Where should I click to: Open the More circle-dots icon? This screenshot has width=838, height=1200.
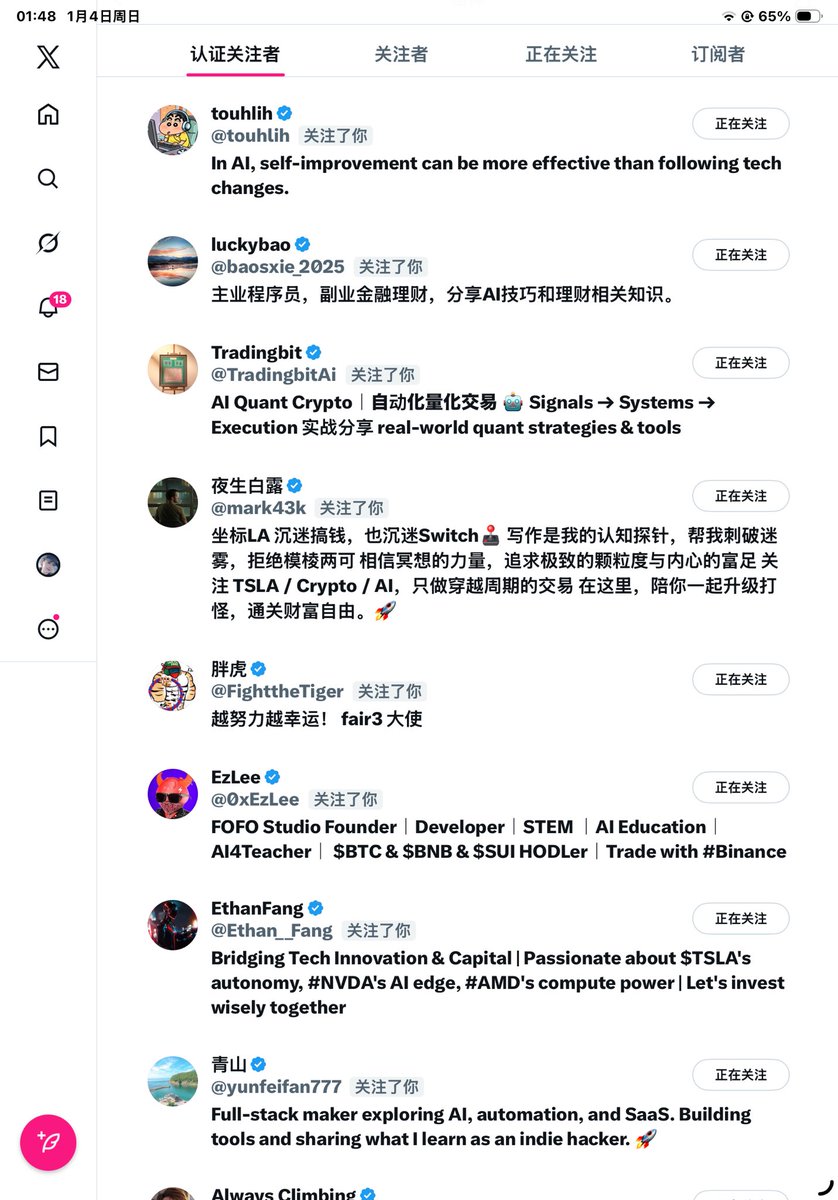click(48, 628)
